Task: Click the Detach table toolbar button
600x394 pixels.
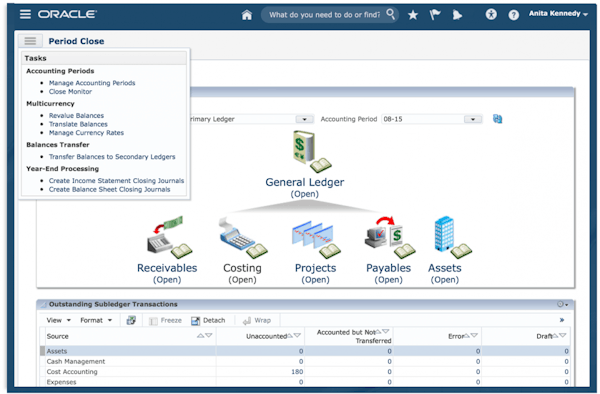Action: point(208,320)
